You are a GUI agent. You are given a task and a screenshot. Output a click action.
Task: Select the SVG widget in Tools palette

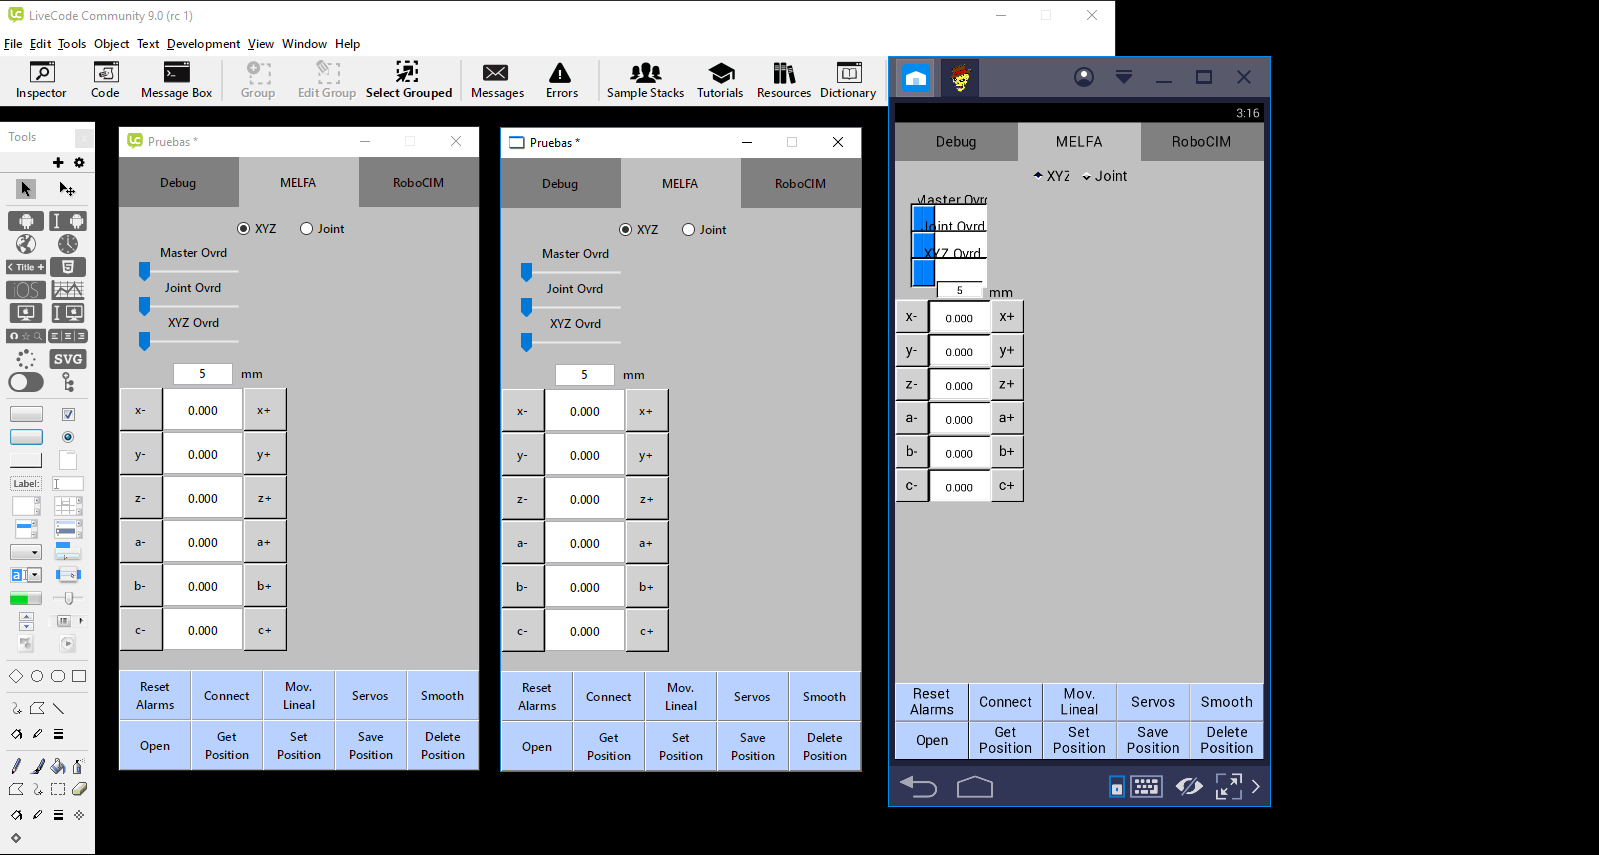(x=68, y=359)
